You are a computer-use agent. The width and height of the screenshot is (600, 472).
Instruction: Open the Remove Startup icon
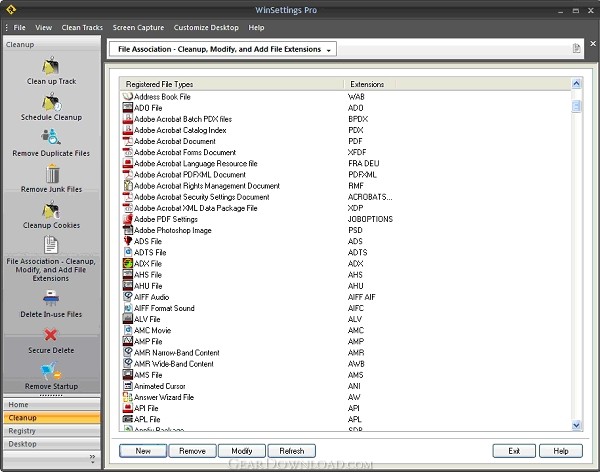point(51,371)
